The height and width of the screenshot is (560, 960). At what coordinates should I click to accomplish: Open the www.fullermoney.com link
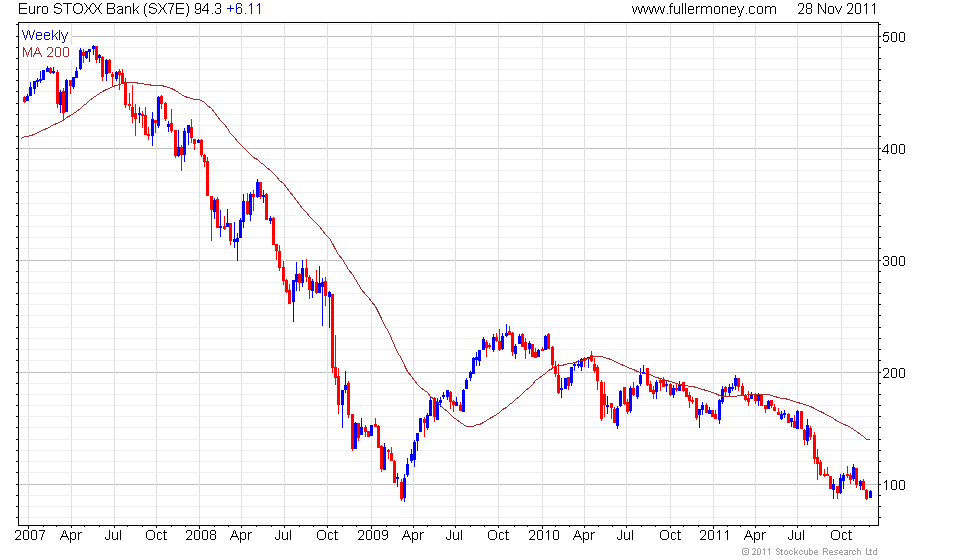(x=704, y=9)
